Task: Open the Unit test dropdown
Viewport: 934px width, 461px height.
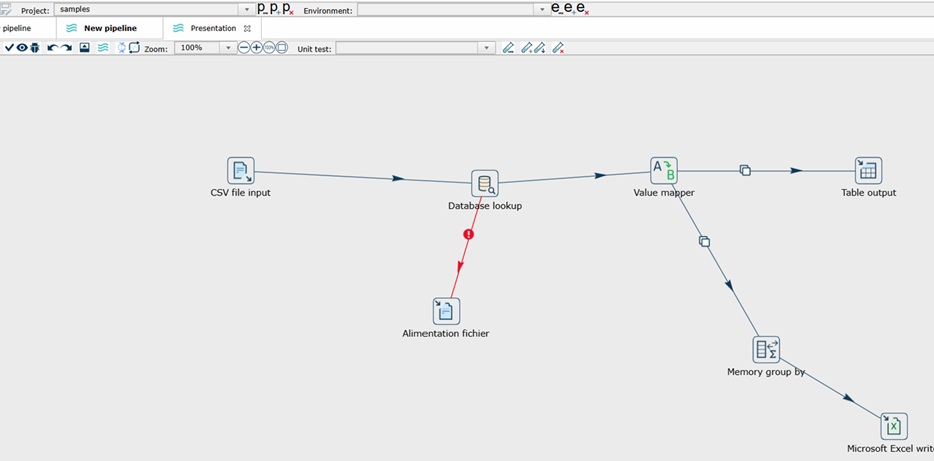Action: tap(487, 48)
